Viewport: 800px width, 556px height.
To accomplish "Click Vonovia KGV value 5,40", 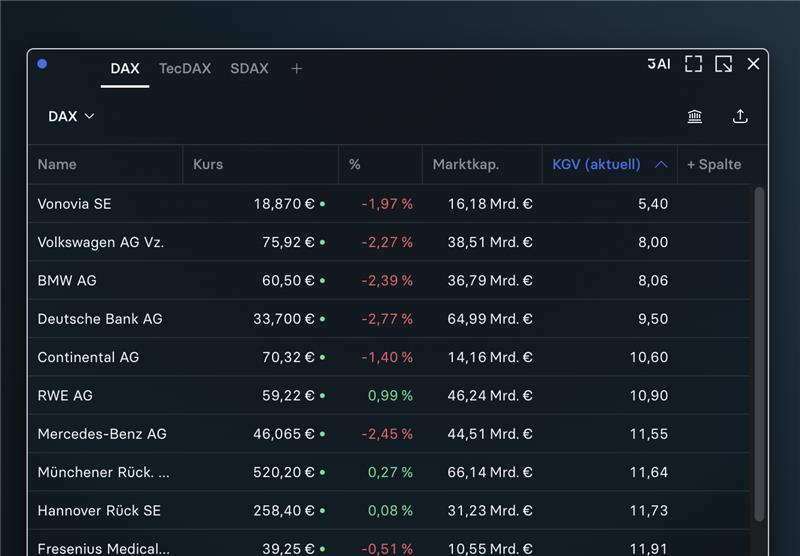I will [x=653, y=204].
